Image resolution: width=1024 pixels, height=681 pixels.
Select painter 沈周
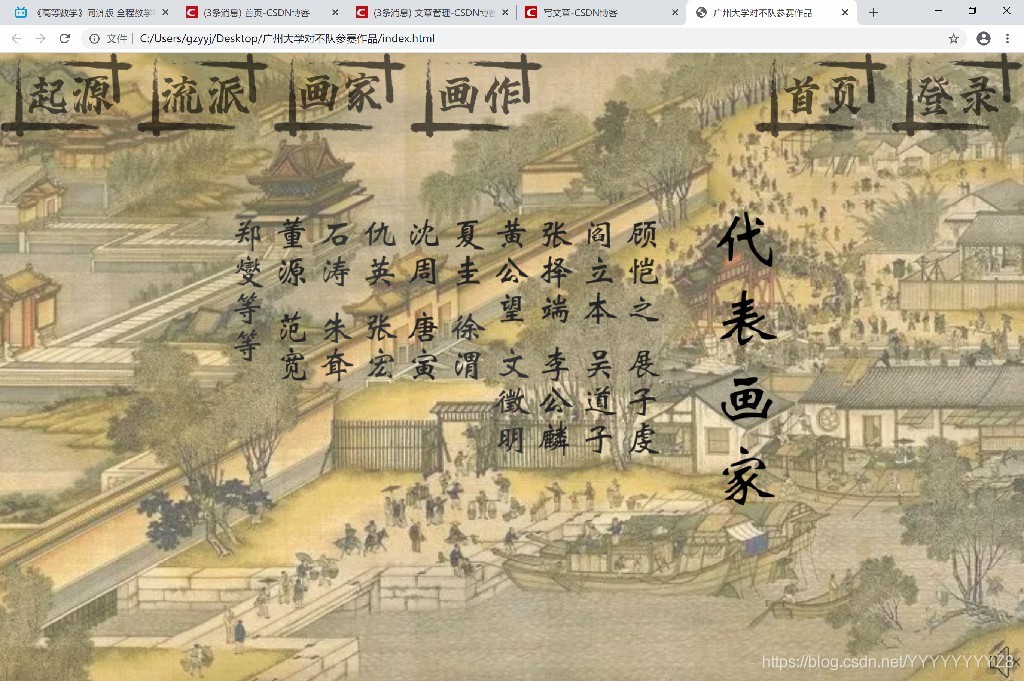pyautogui.click(x=424, y=253)
